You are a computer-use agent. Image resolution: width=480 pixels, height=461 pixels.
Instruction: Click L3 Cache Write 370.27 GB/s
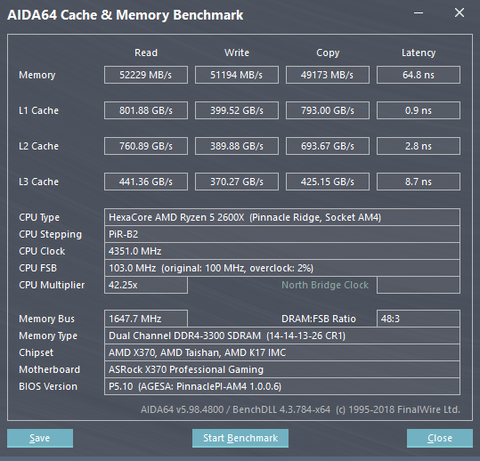click(x=237, y=182)
